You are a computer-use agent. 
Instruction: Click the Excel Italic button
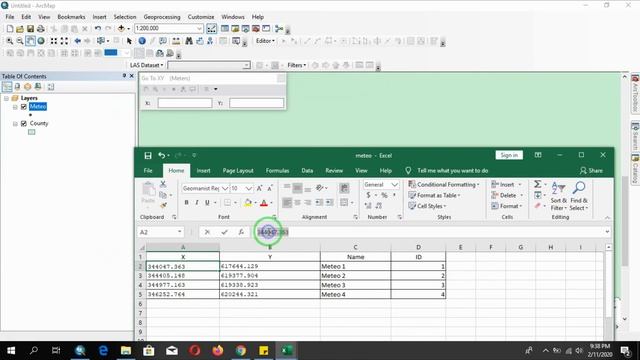pos(197,202)
